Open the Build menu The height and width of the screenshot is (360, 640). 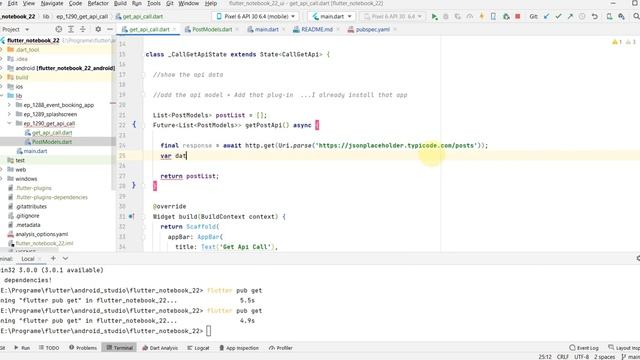[120, 3]
